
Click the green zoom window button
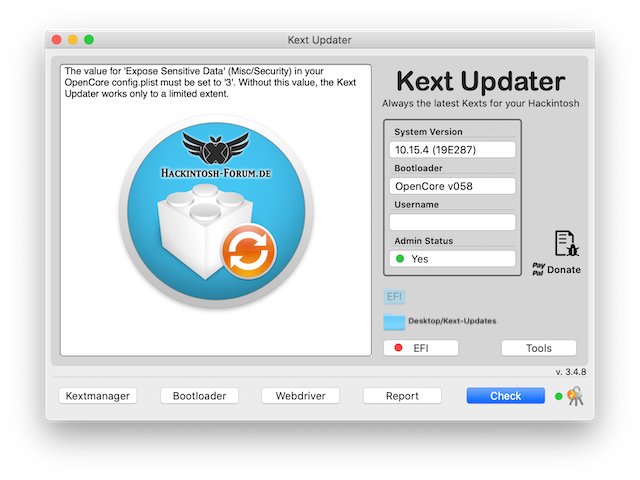[x=89, y=40]
